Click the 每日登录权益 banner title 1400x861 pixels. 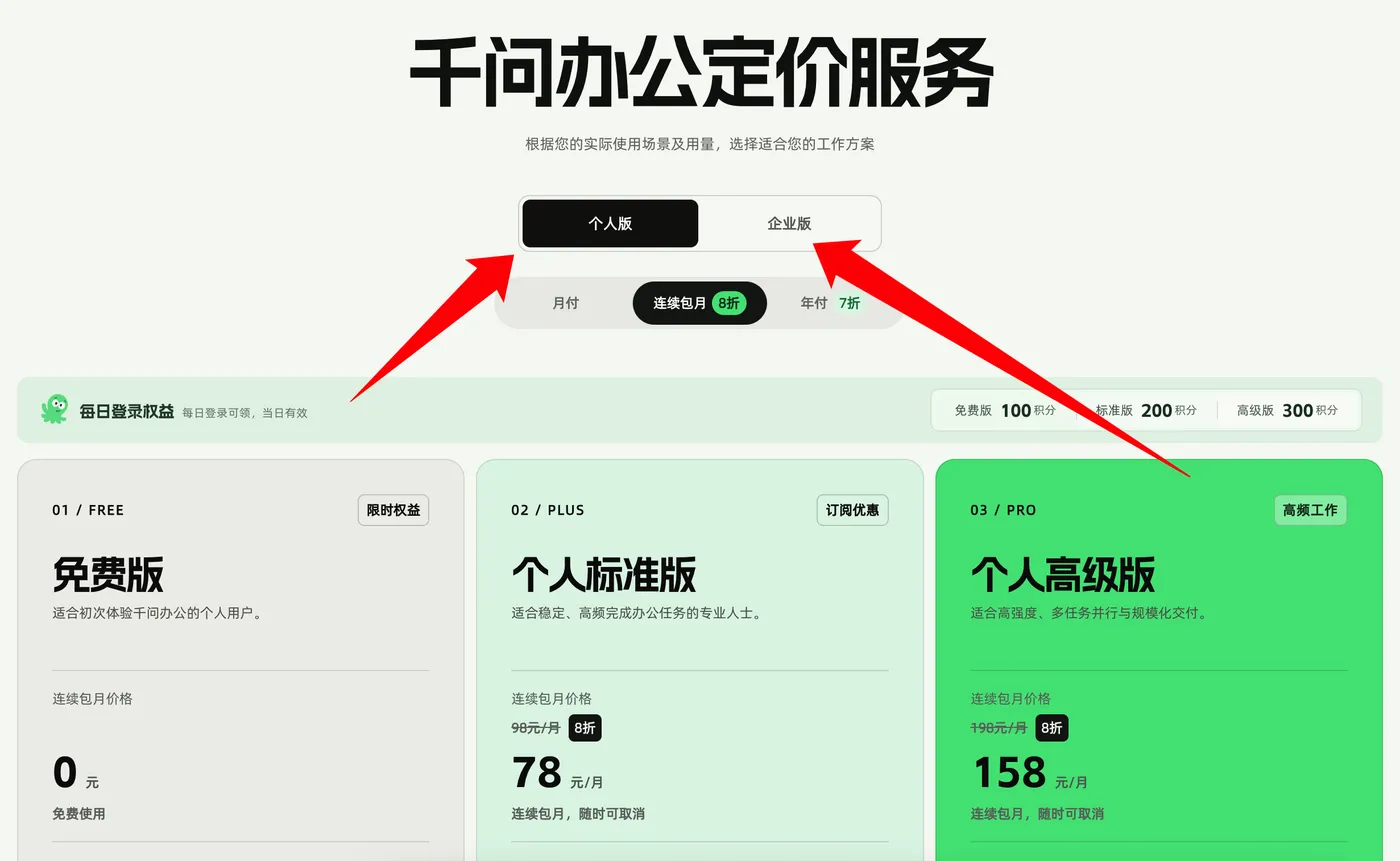[x=127, y=411]
